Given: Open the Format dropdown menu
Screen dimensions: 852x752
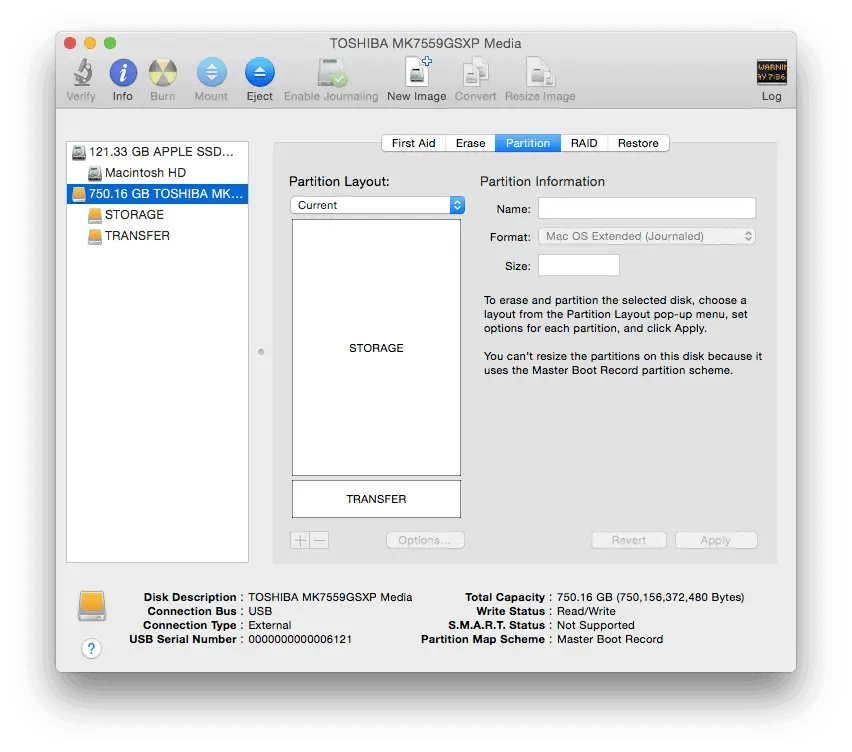Looking at the screenshot, I should (x=647, y=236).
